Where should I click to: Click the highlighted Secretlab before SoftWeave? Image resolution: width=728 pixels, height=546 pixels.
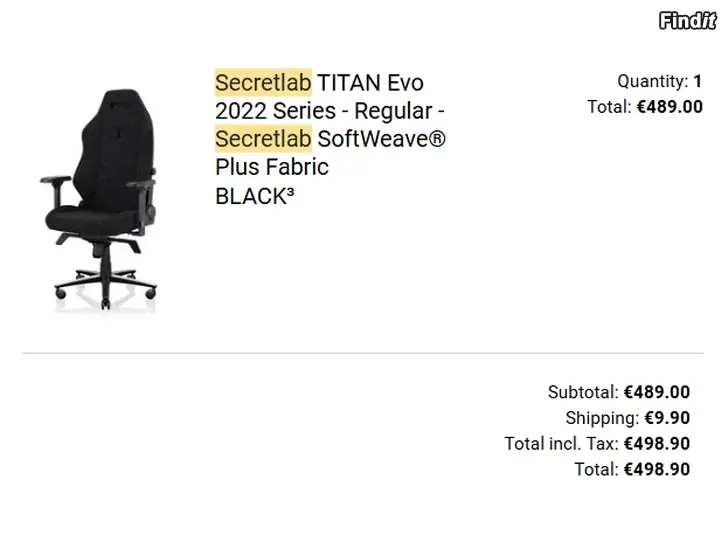pos(263,139)
